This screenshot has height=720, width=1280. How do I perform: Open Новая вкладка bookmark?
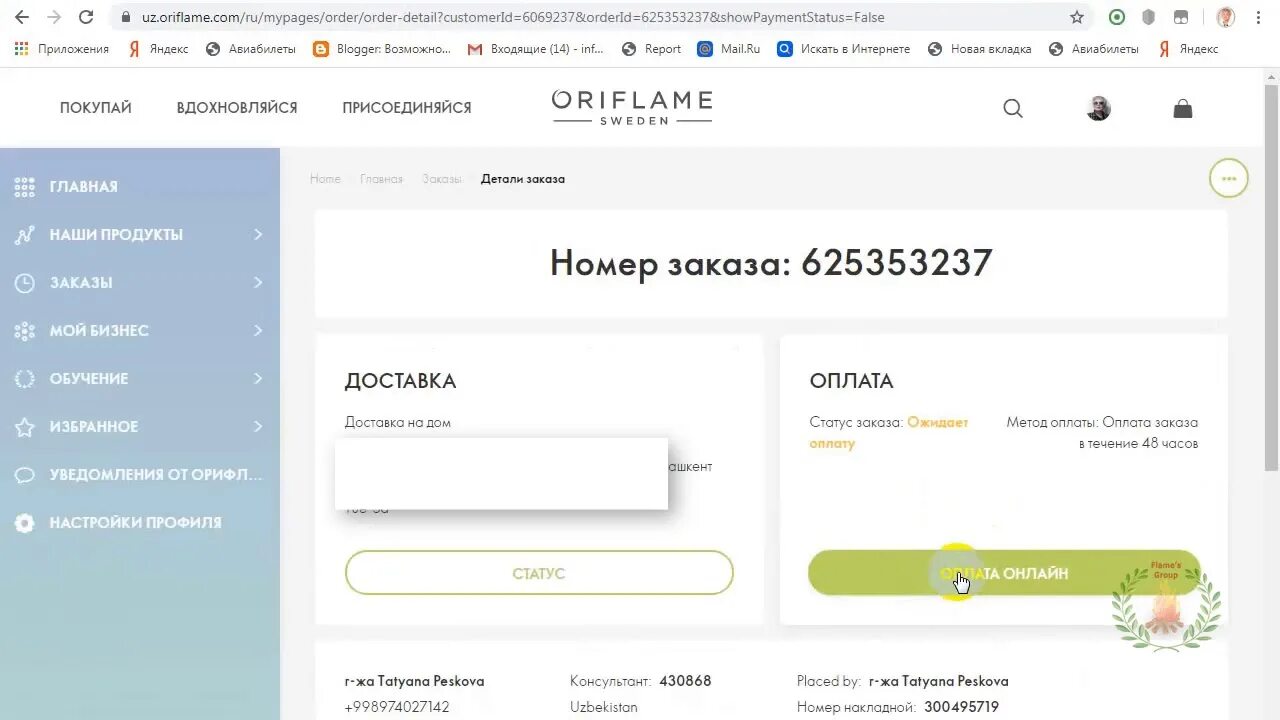tap(979, 48)
